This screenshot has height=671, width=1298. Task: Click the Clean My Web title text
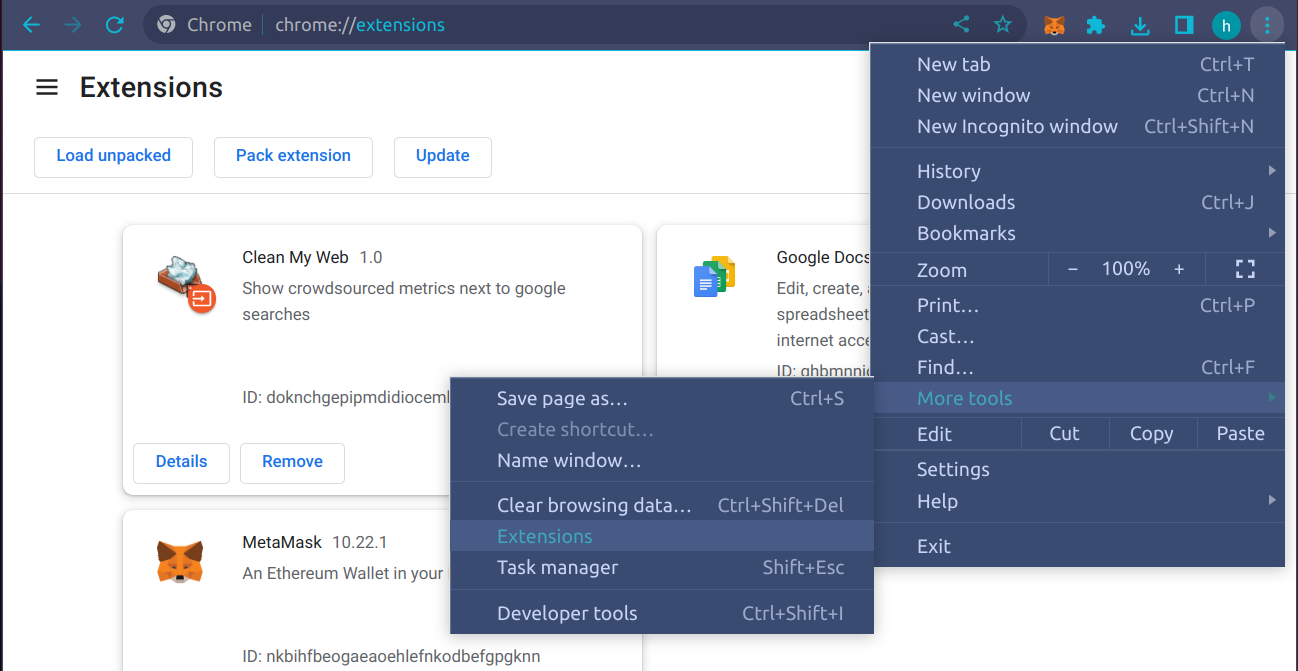[295, 257]
